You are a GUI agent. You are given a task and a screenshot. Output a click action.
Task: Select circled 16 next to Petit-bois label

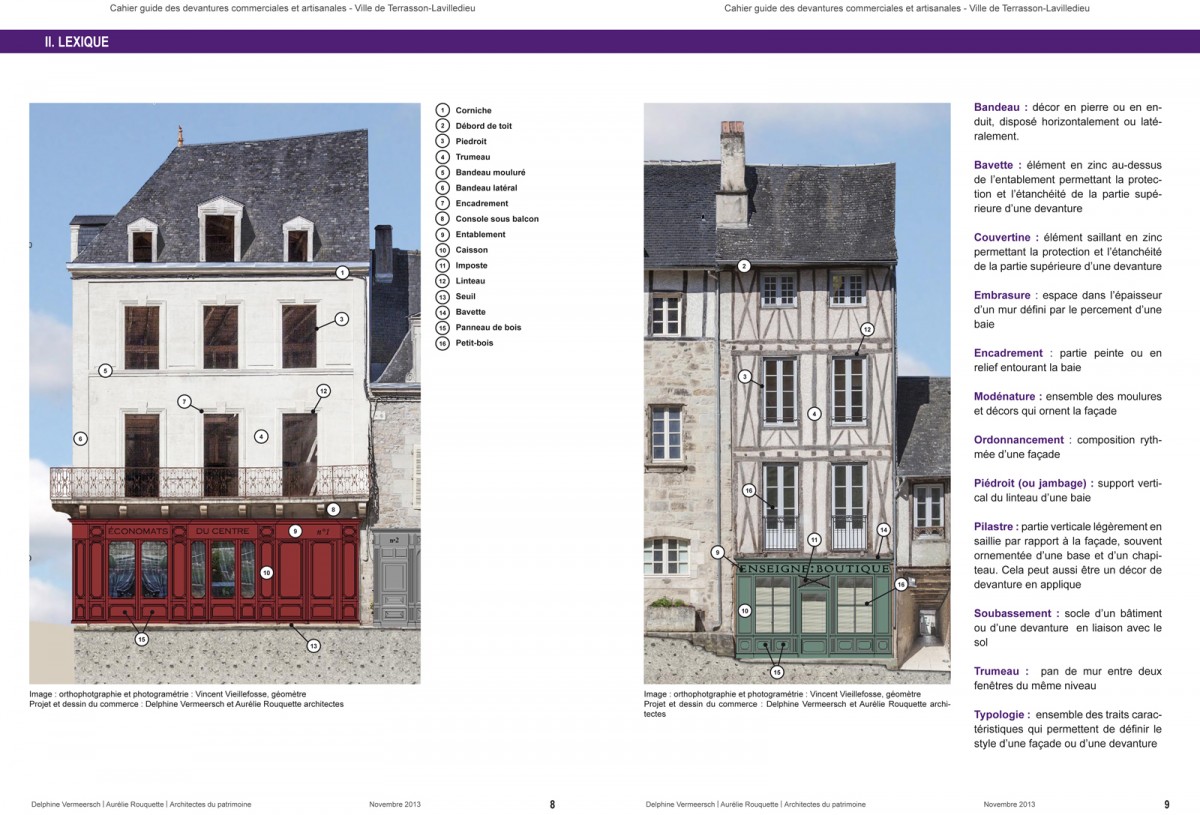point(442,343)
